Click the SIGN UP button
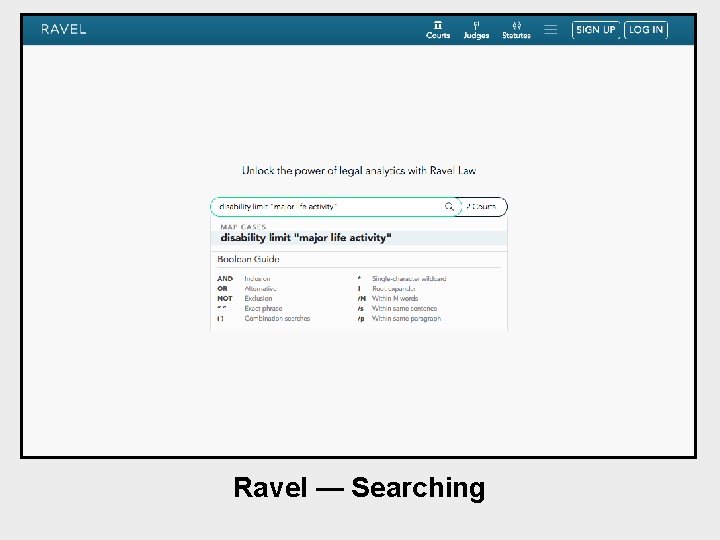720x540 pixels. [596, 30]
